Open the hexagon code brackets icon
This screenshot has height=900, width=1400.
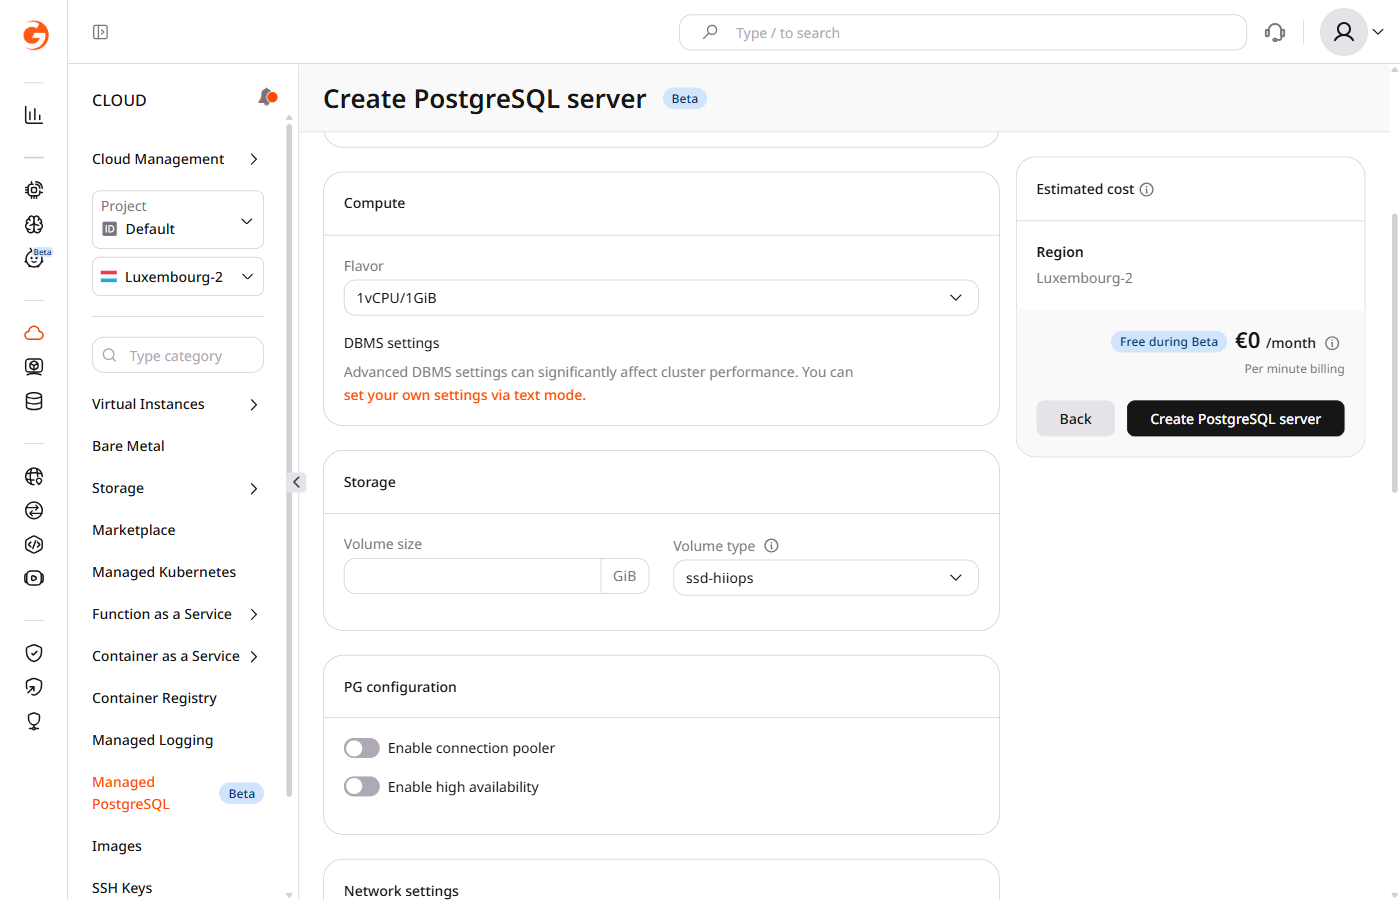[x=34, y=545]
